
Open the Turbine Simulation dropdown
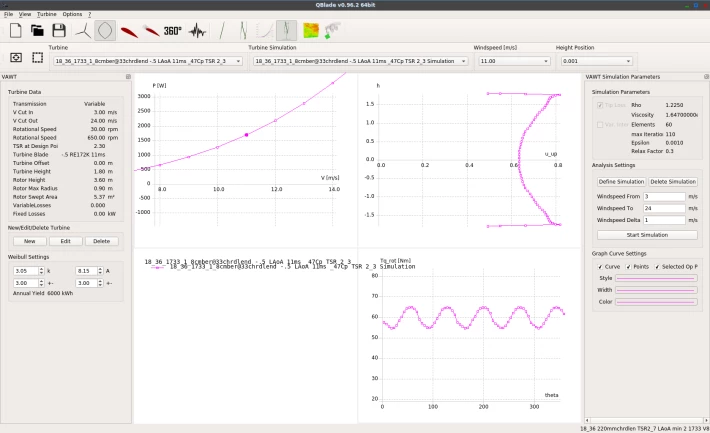click(x=360, y=61)
